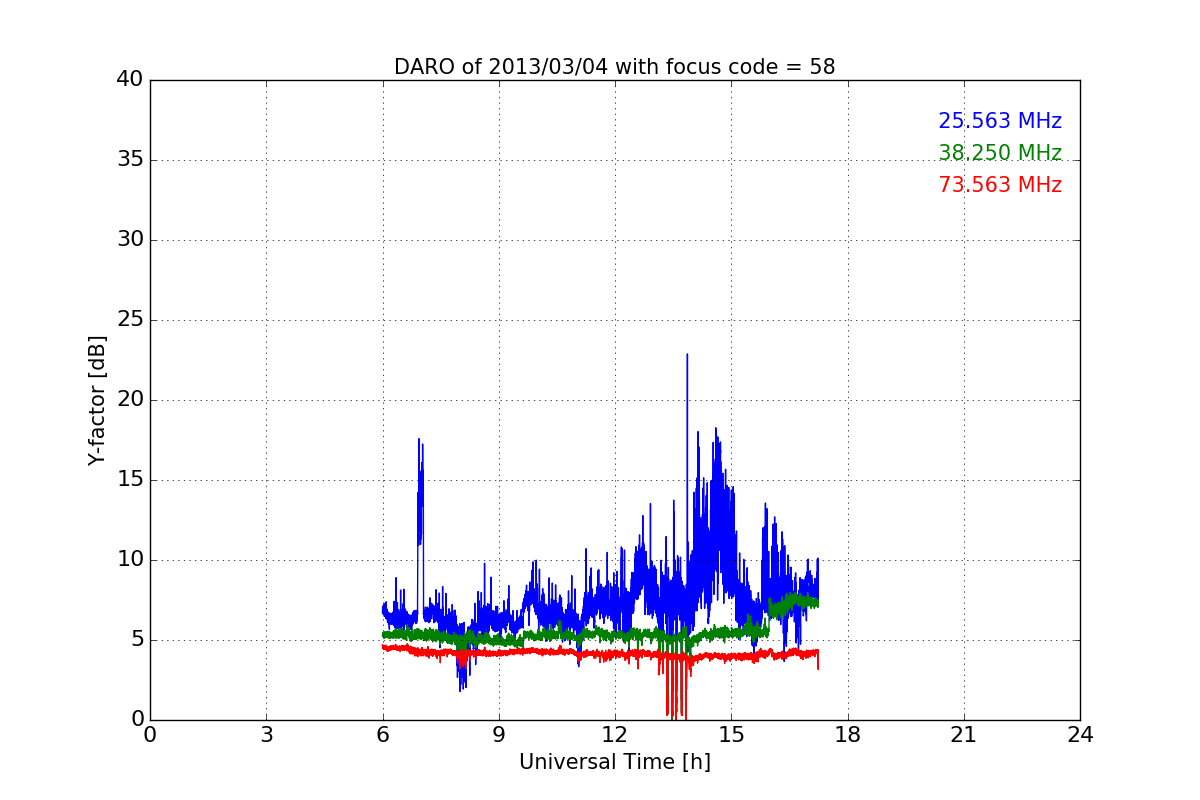Click x-axis tick label 15

coord(731,735)
